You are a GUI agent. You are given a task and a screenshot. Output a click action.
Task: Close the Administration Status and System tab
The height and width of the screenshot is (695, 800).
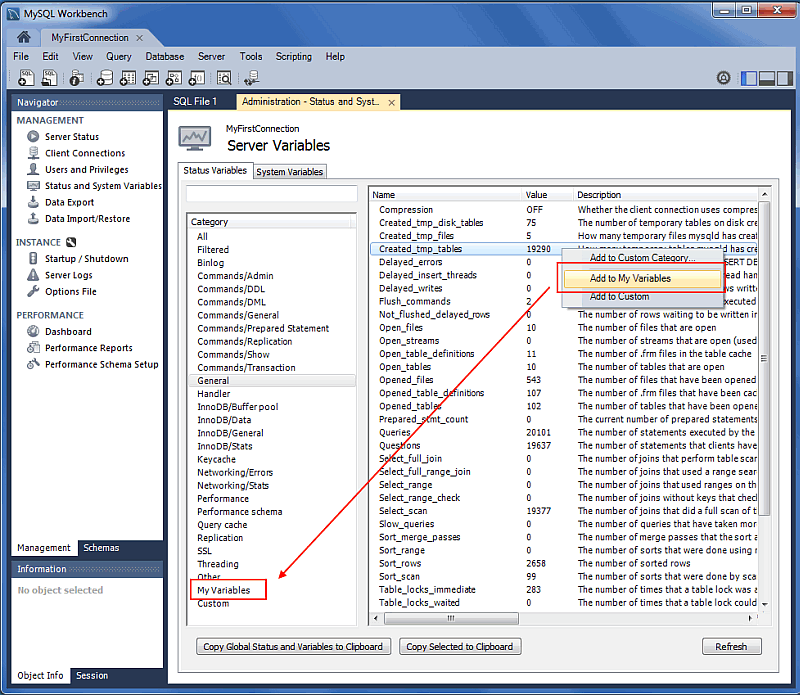[x=391, y=102]
